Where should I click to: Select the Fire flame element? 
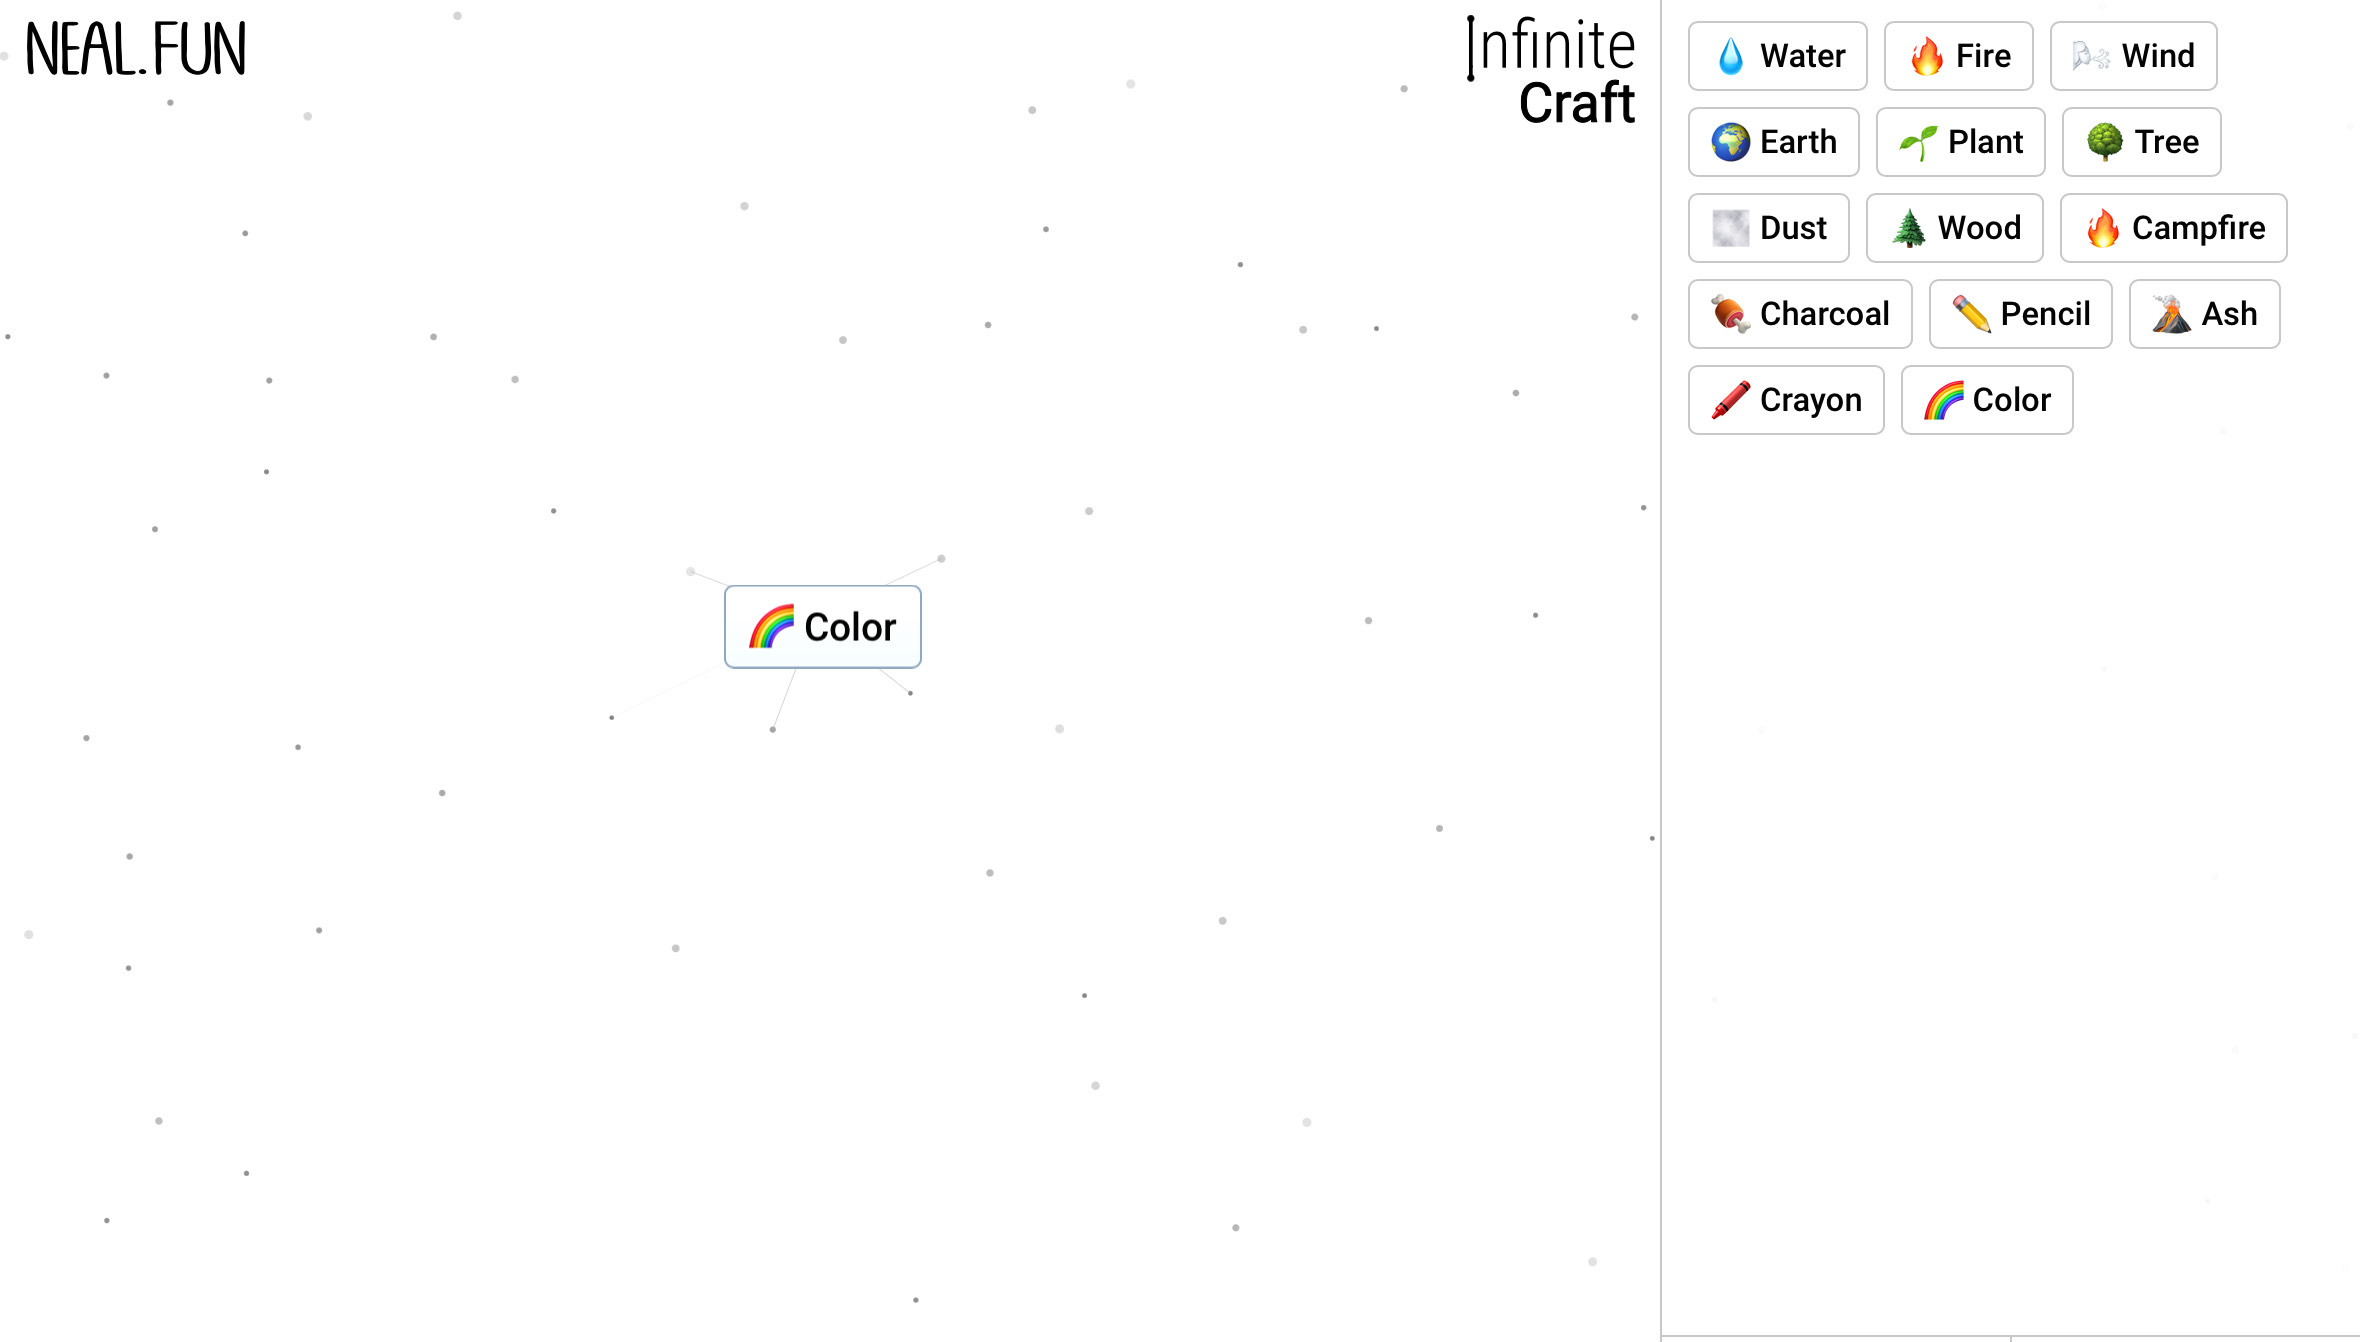(1958, 56)
